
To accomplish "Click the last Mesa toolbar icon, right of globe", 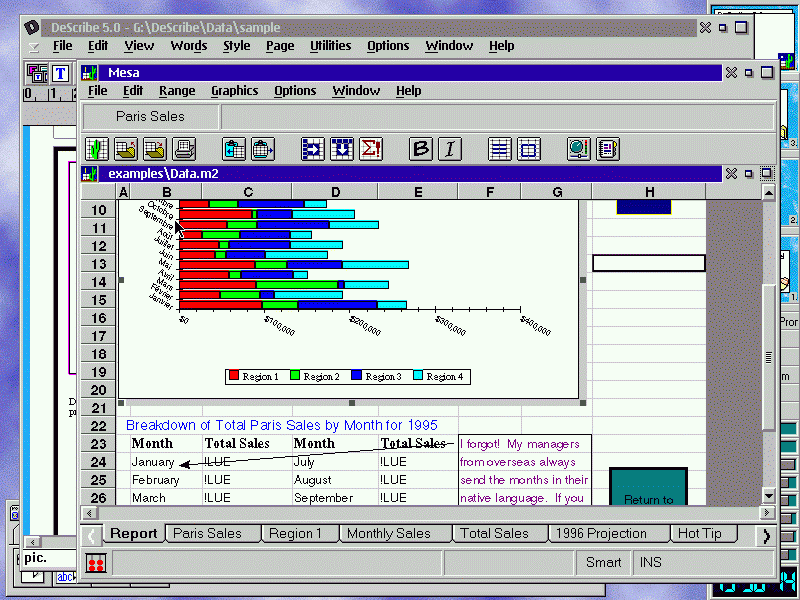I will coord(608,149).
